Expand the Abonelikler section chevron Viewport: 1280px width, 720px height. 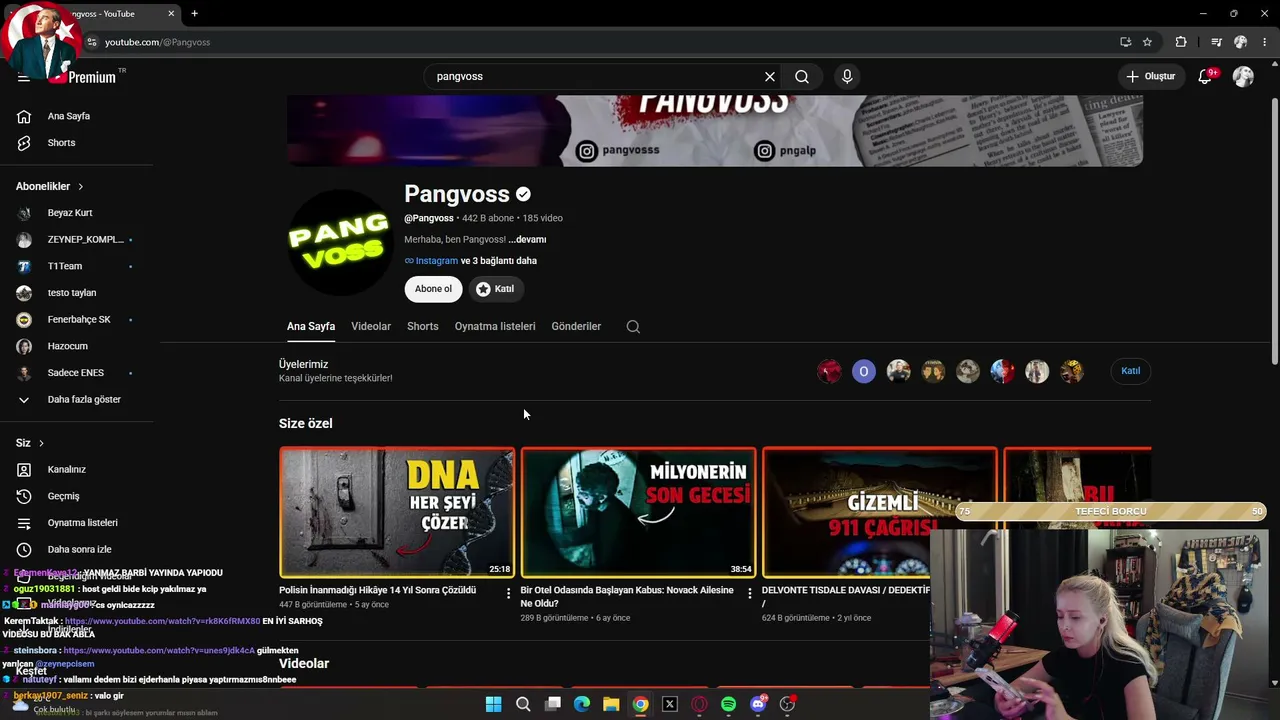coord(80,186)
